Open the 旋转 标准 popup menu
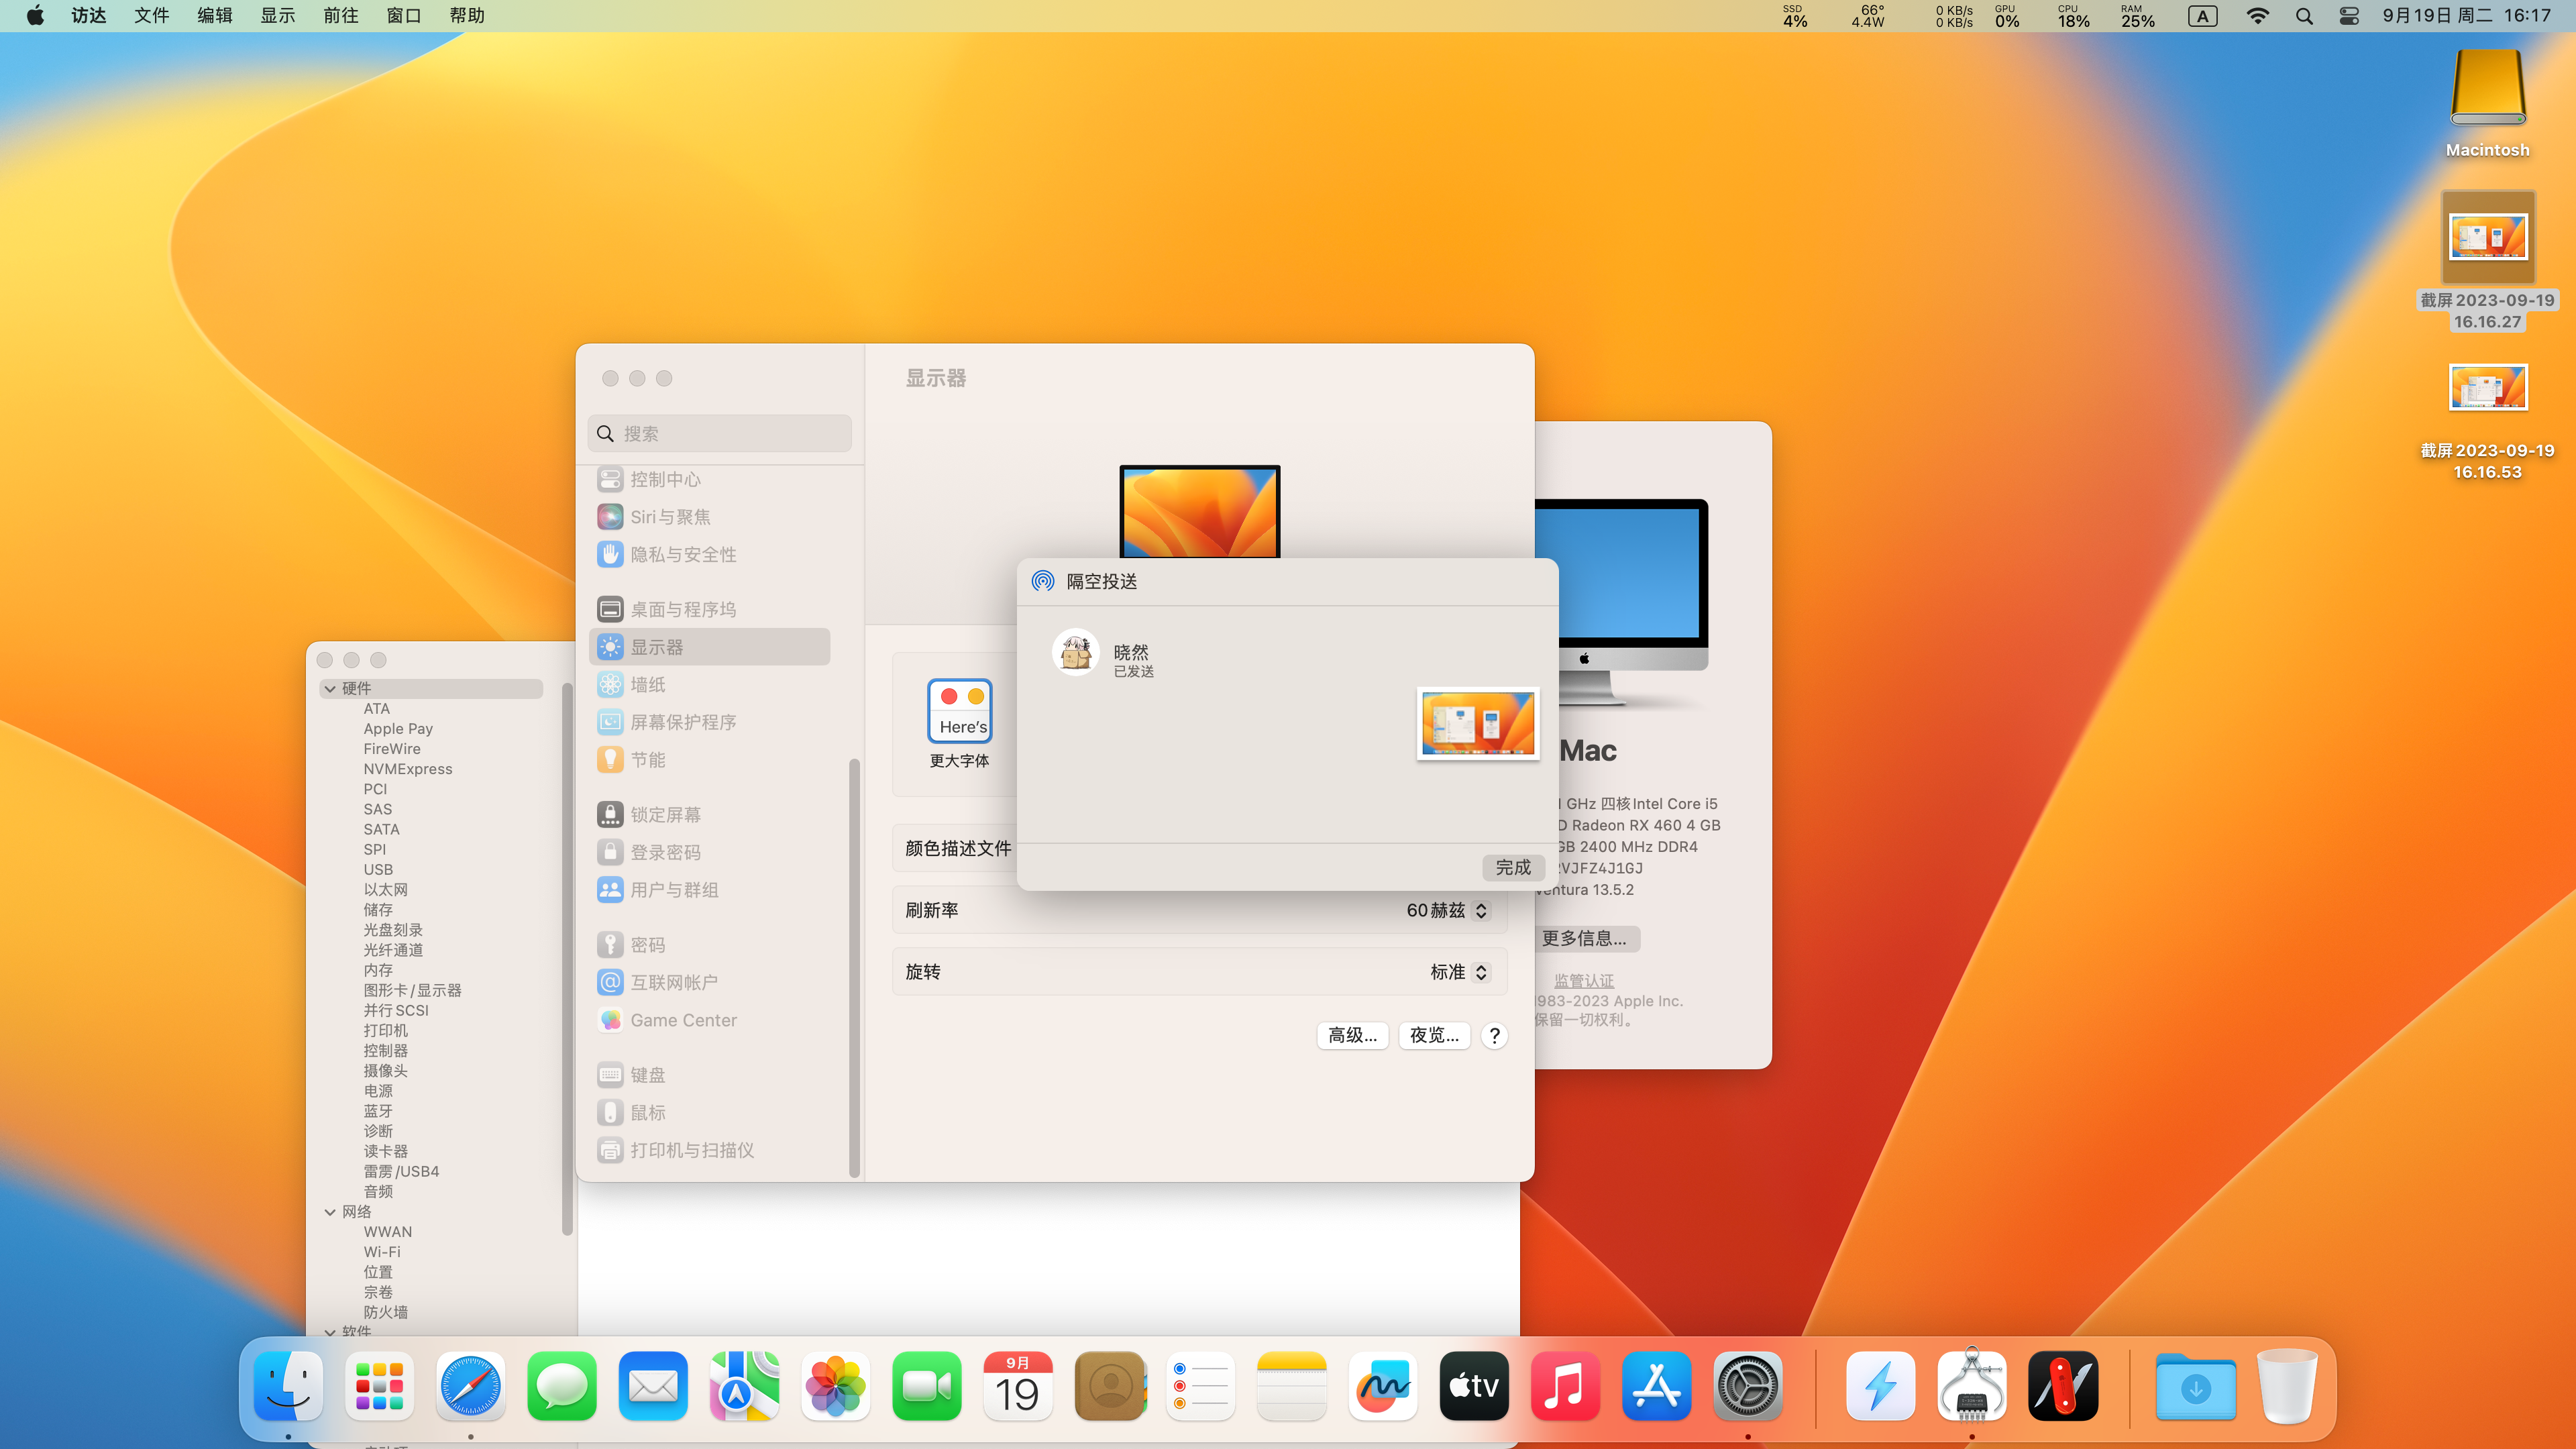Screen dimensions: 2576x1449 pos(1459,972)
